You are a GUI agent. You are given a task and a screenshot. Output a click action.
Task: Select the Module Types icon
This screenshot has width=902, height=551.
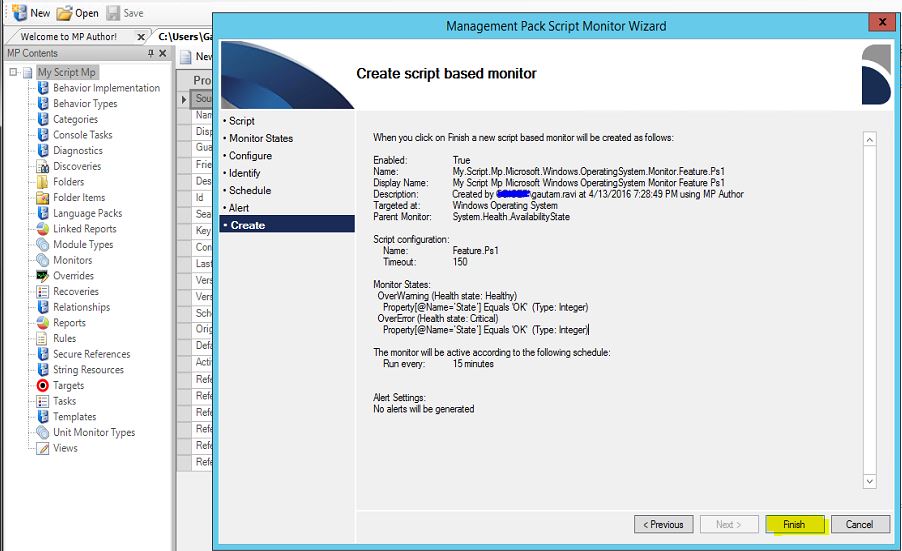click(43, 244)
